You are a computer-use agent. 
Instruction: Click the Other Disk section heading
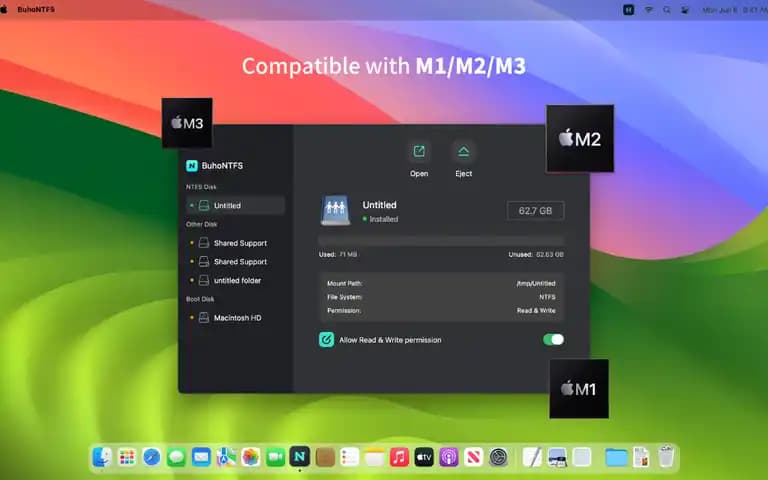(x=201, y=224)
